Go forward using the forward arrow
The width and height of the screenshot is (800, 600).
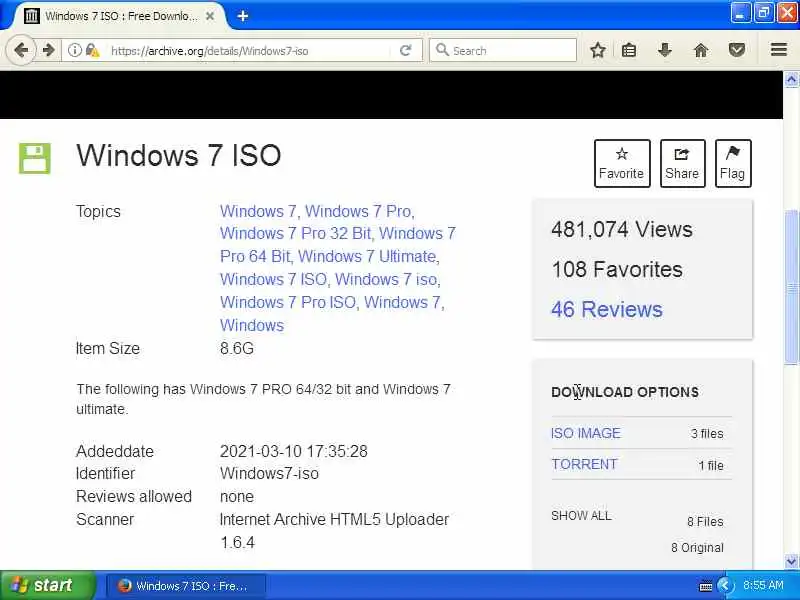48,50
